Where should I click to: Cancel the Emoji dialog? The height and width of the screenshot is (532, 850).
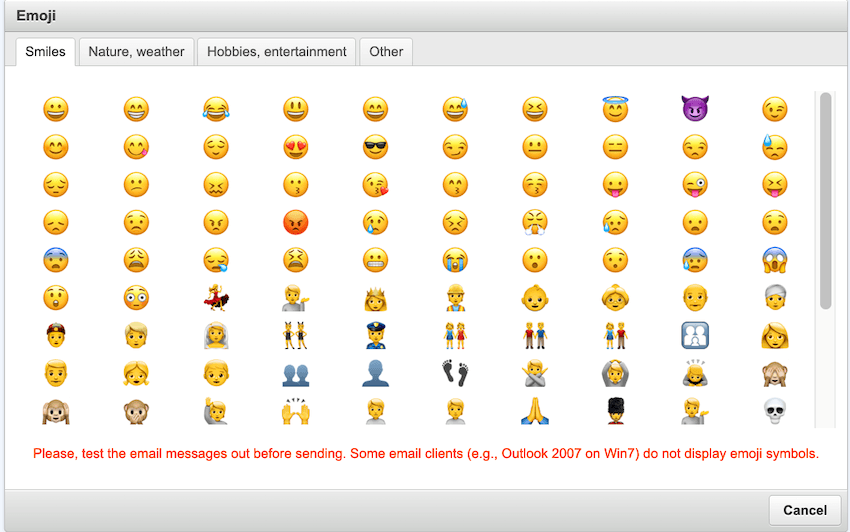click(805, 510)
